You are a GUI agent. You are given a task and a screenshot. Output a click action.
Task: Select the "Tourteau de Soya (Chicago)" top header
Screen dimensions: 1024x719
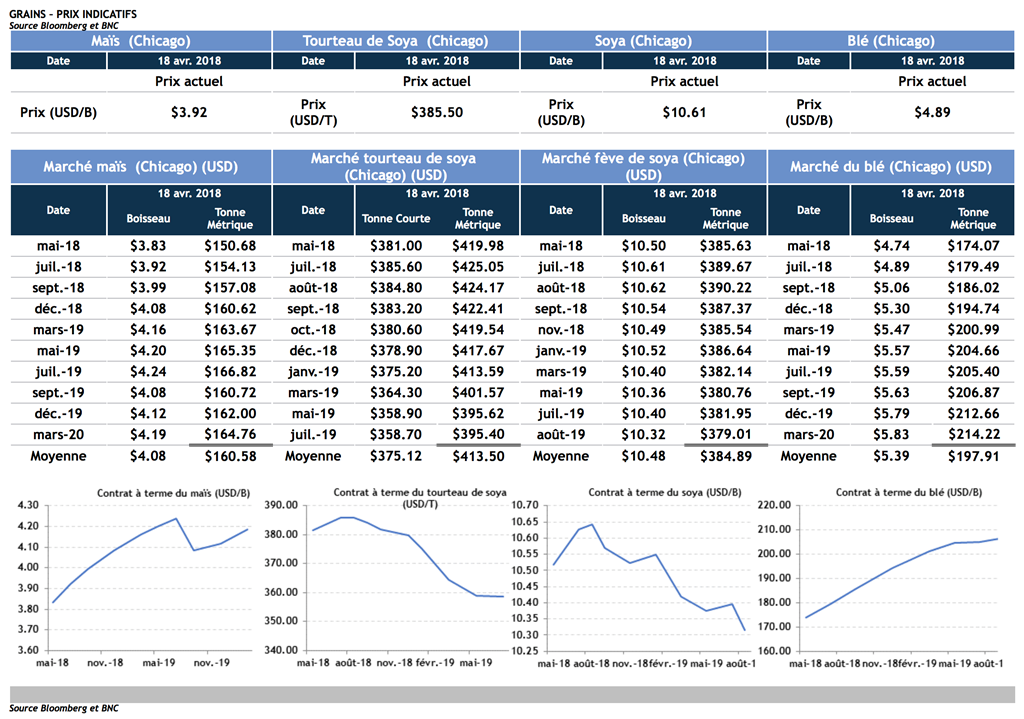coord(395,41)
